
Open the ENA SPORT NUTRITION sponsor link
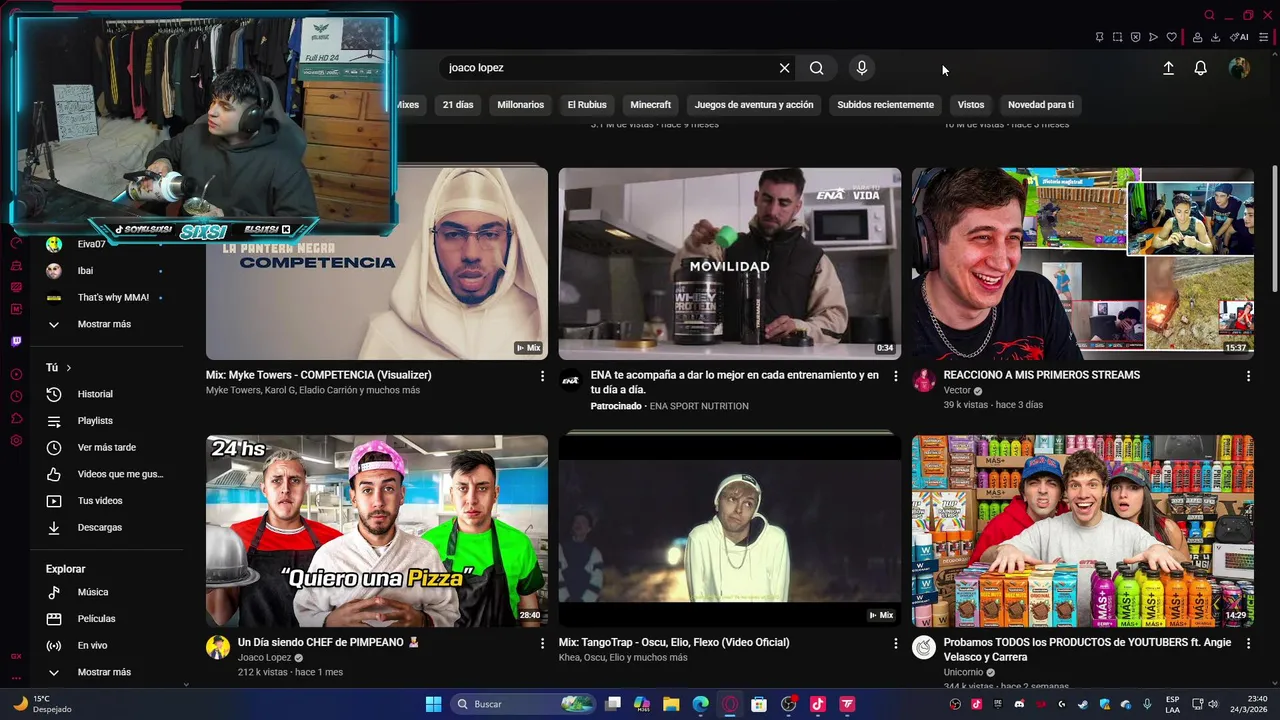tap(699, 406)
